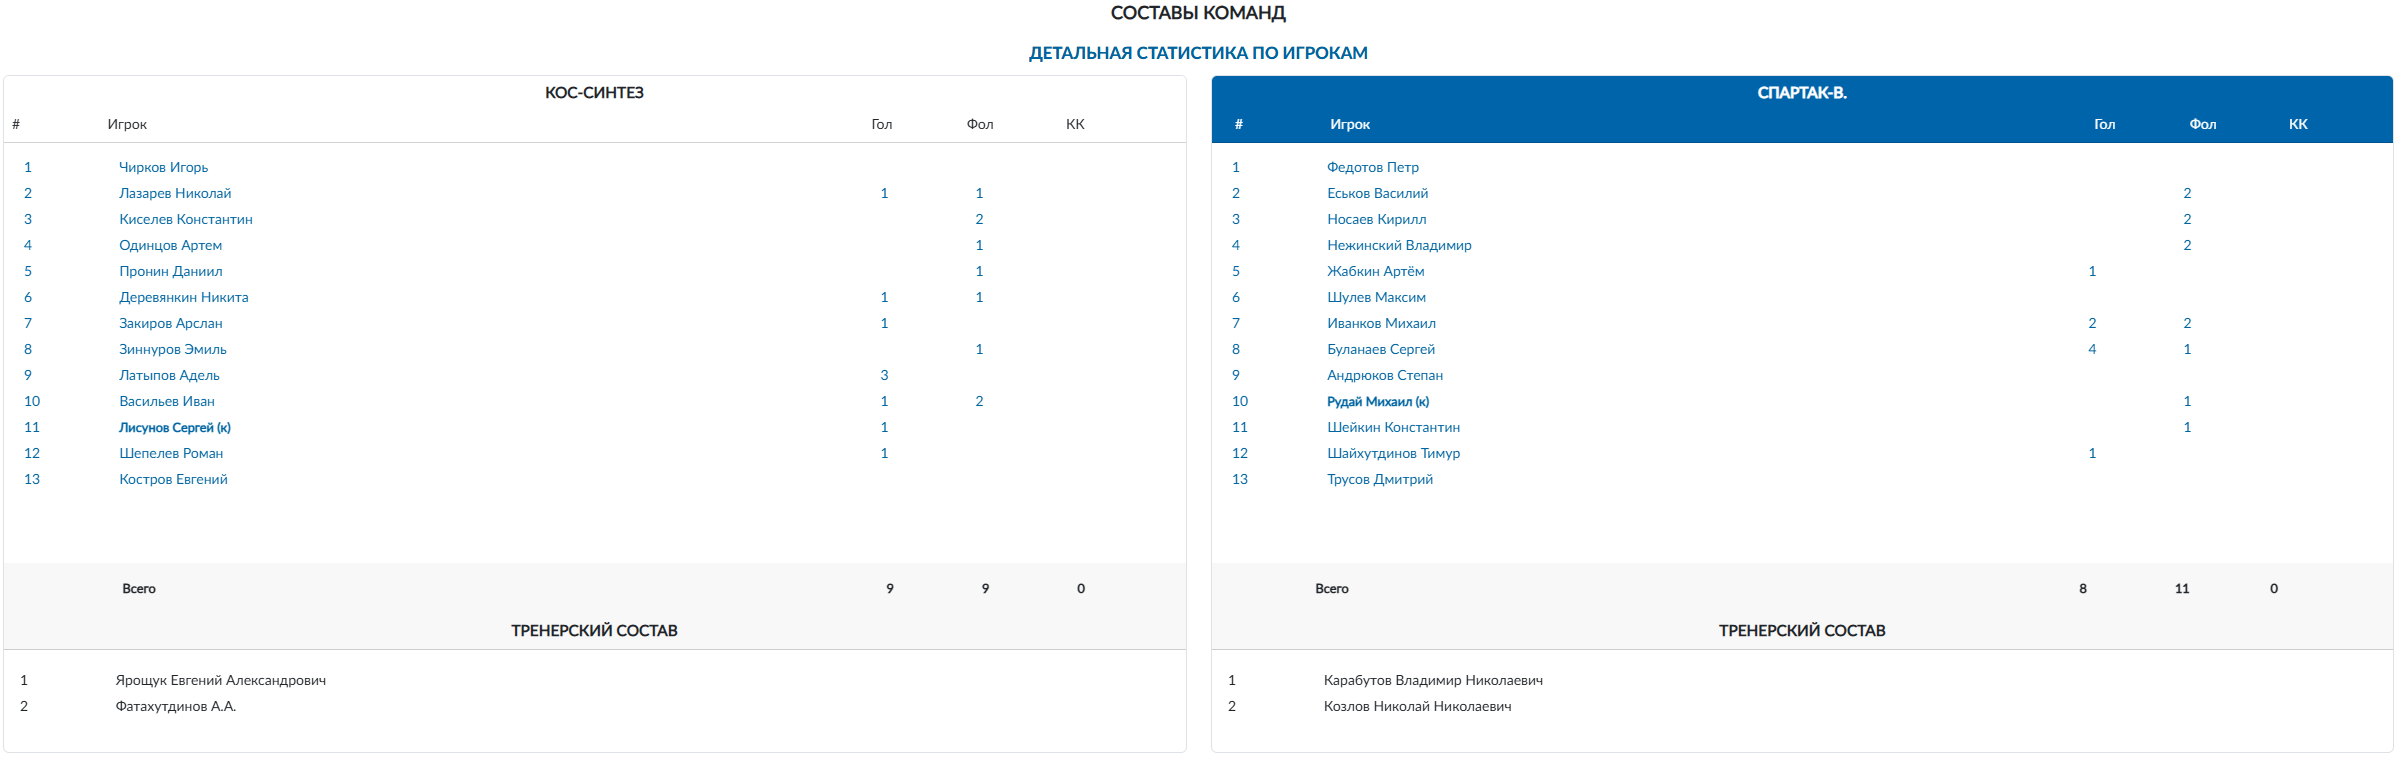This screenshot has width=2400, height=761.
Task: Click the КОС-СИНТЕЗ team heading
Action: point(594,93)
